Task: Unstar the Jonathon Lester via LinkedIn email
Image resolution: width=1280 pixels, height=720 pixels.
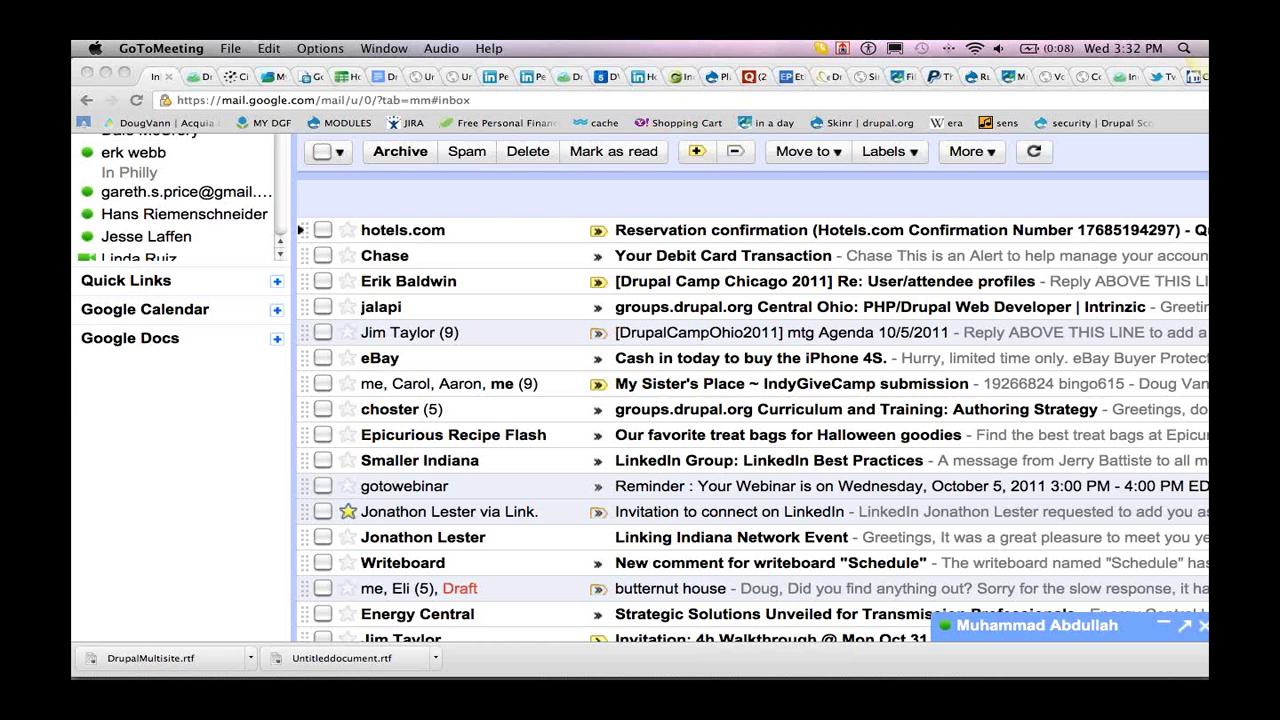Action: pos(347,511)
